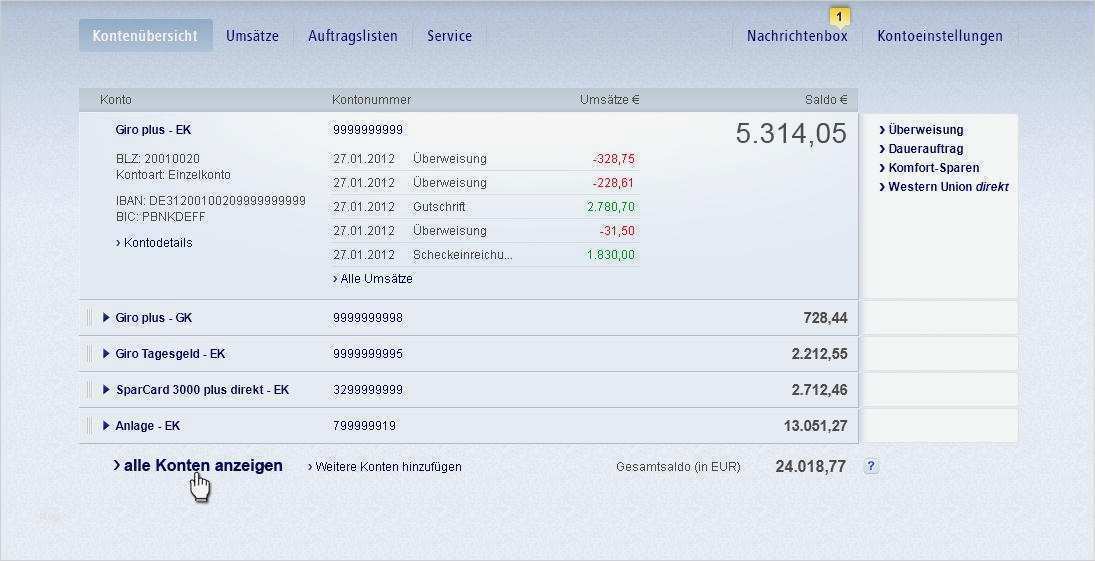Screen dimensions: 1095x561
Task: Grab the drag handle of Giro plus - GK row
Action: [89, 318]
